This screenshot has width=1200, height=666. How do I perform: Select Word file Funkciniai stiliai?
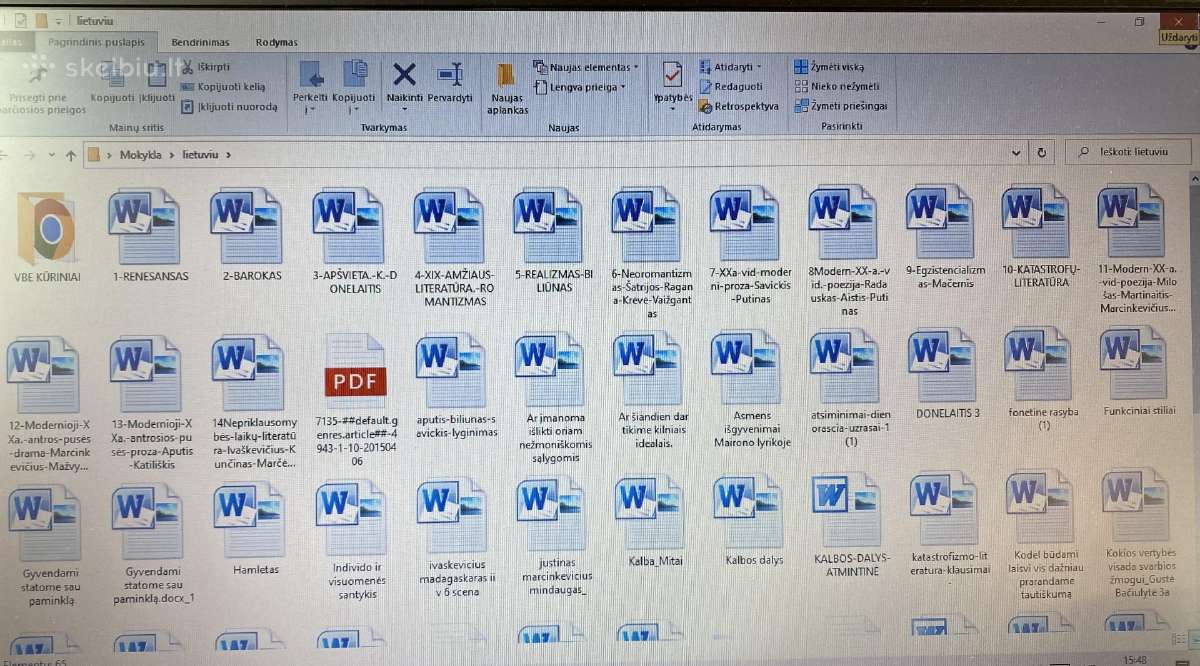1139,371
